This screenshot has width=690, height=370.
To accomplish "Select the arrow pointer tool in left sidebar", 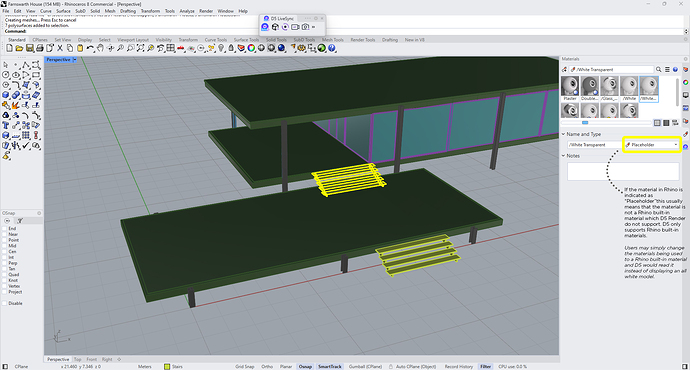I will (6, 65).
